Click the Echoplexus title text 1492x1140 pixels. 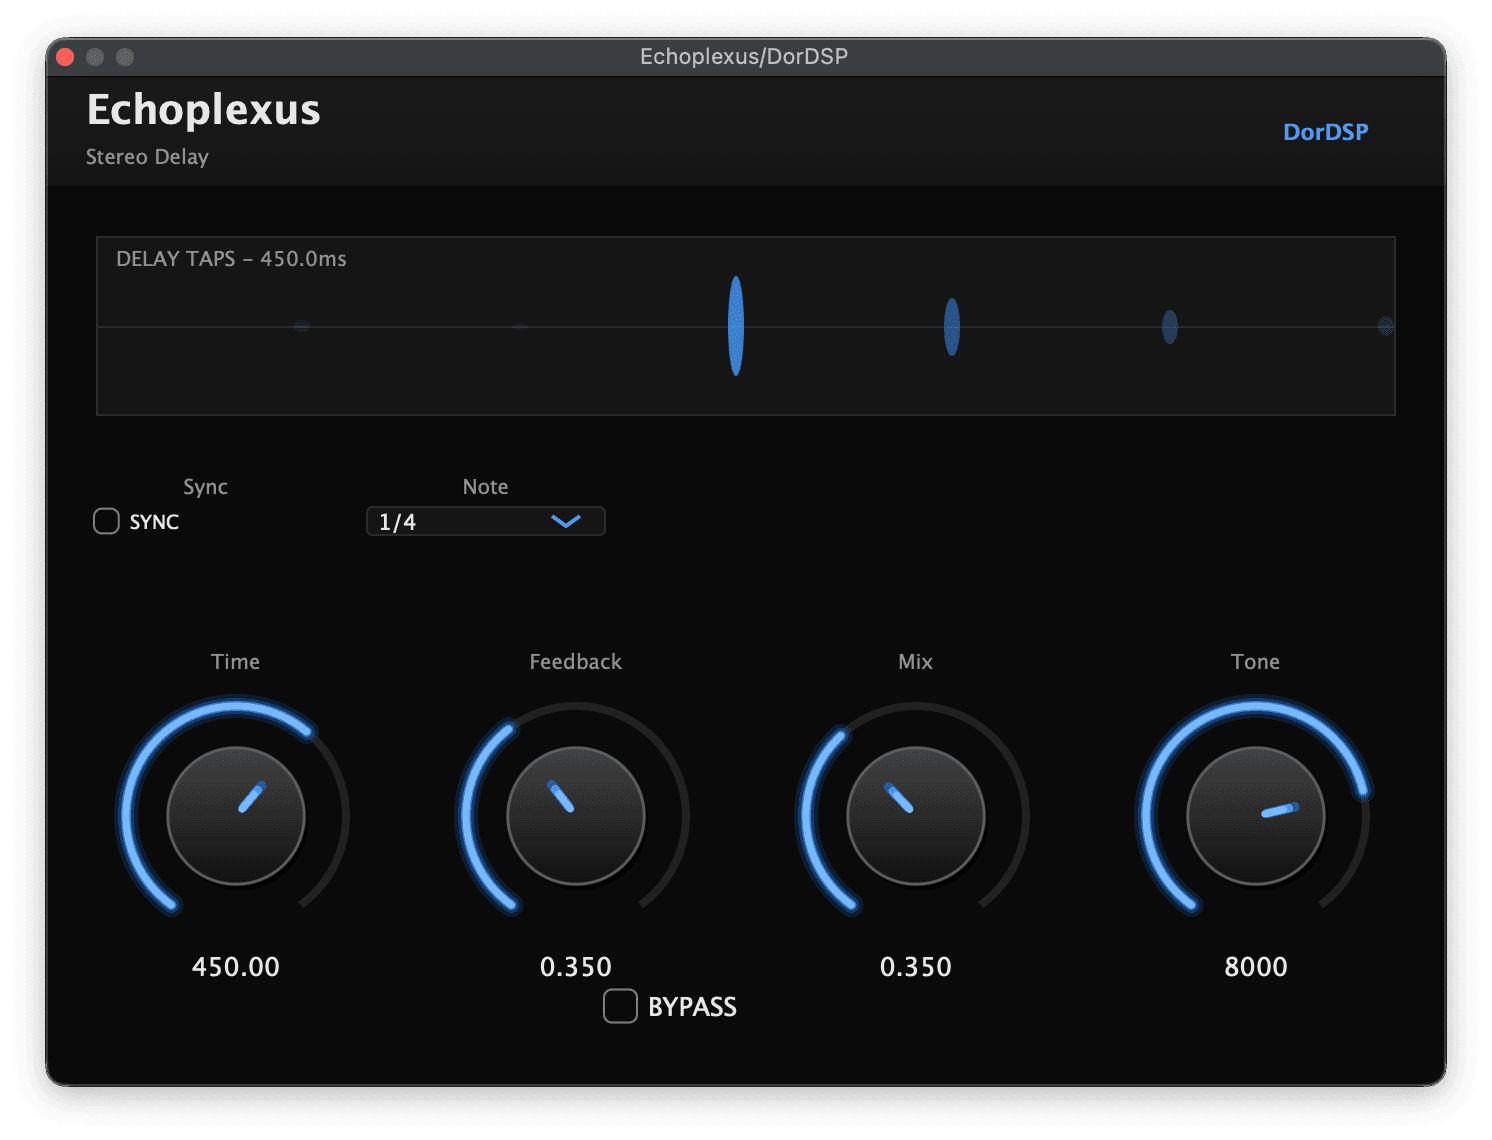(203, 110)
